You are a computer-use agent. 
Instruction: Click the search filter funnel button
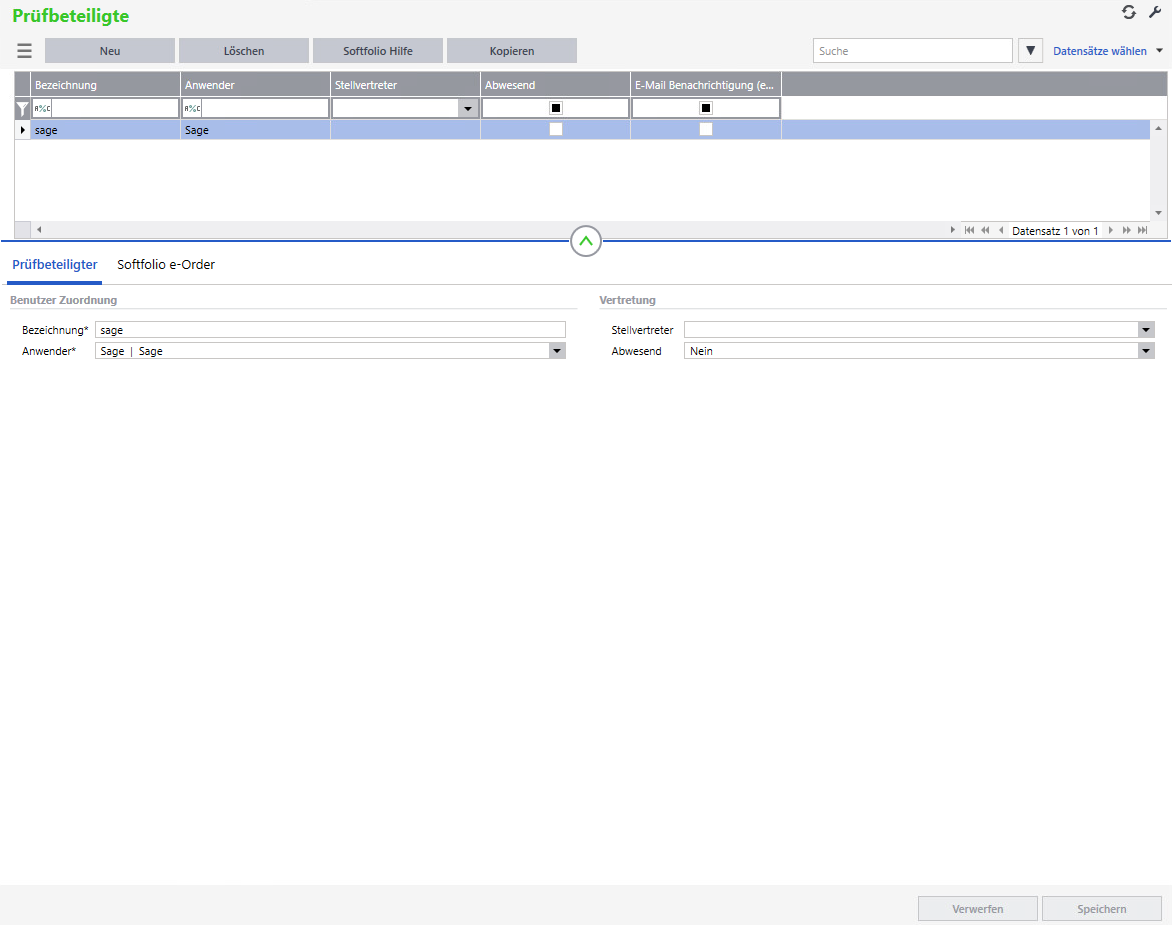click(1030, 51)
